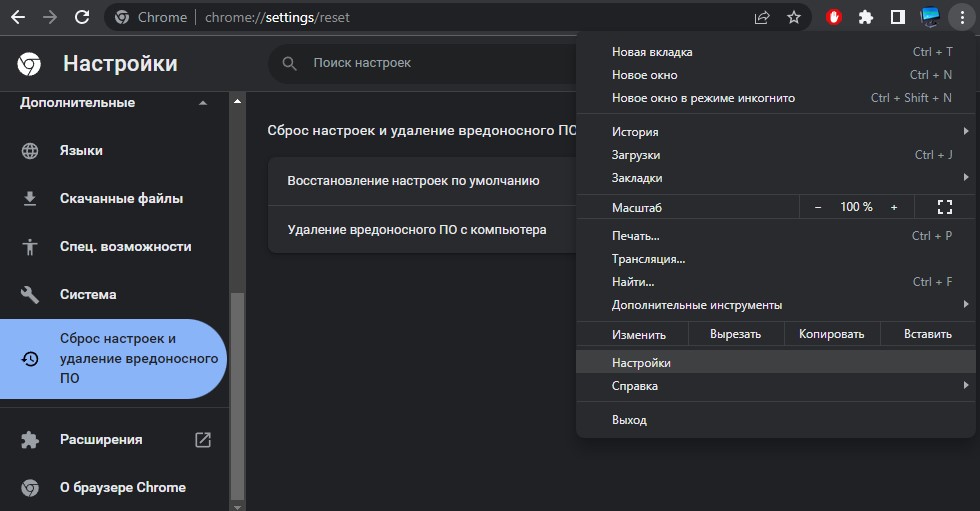Screen dimensions: 980x511
Task: Click the globe icon beside Языки
Action: [x=30, y=151]
